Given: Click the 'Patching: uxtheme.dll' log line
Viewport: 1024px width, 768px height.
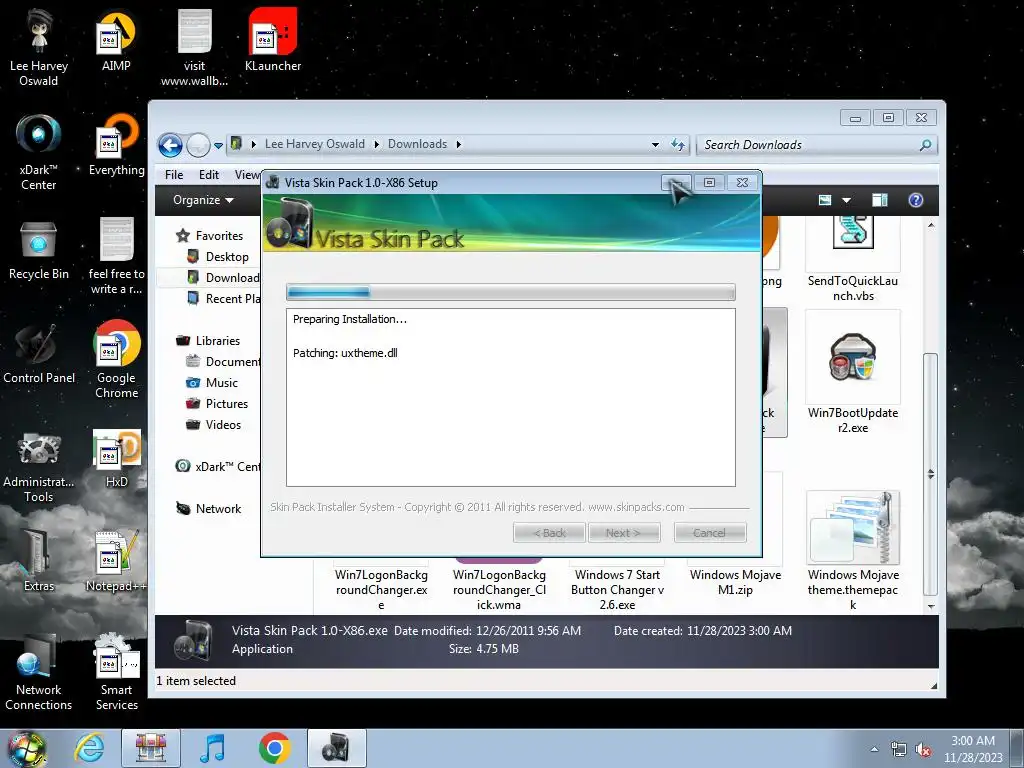Looking at the screenshot, I should point(345,353).
